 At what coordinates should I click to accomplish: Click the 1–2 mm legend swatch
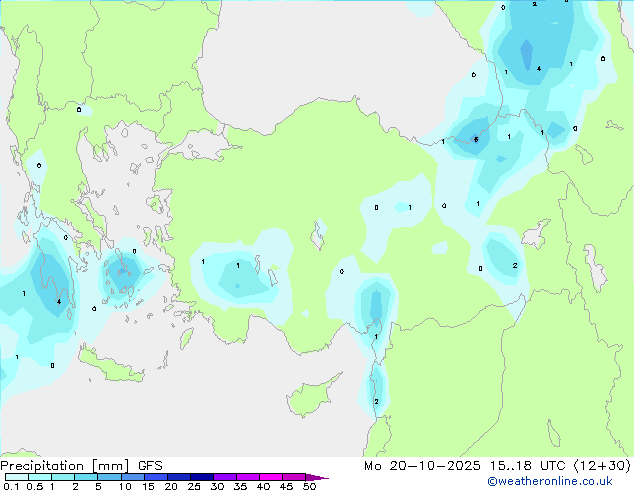[x=63, y=477]
